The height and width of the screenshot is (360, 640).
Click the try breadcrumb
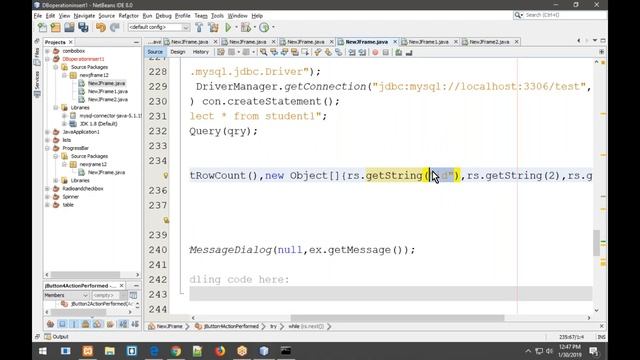pyautogui.click(x=273, y=327)
